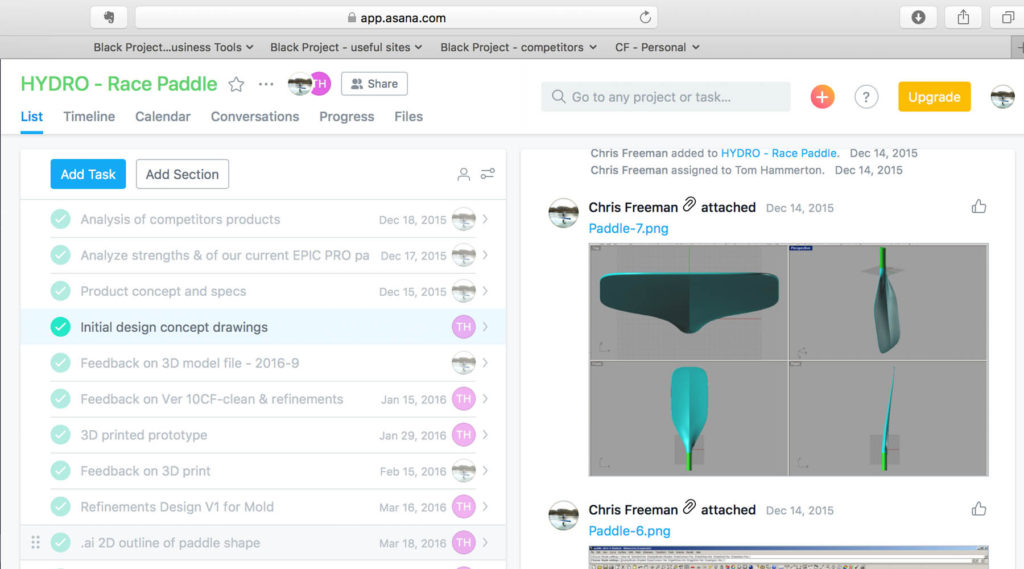Open Black Project...usiness Tools bookmarks folder
Screen dimensions: 1024x569
[x=173, y=47]
